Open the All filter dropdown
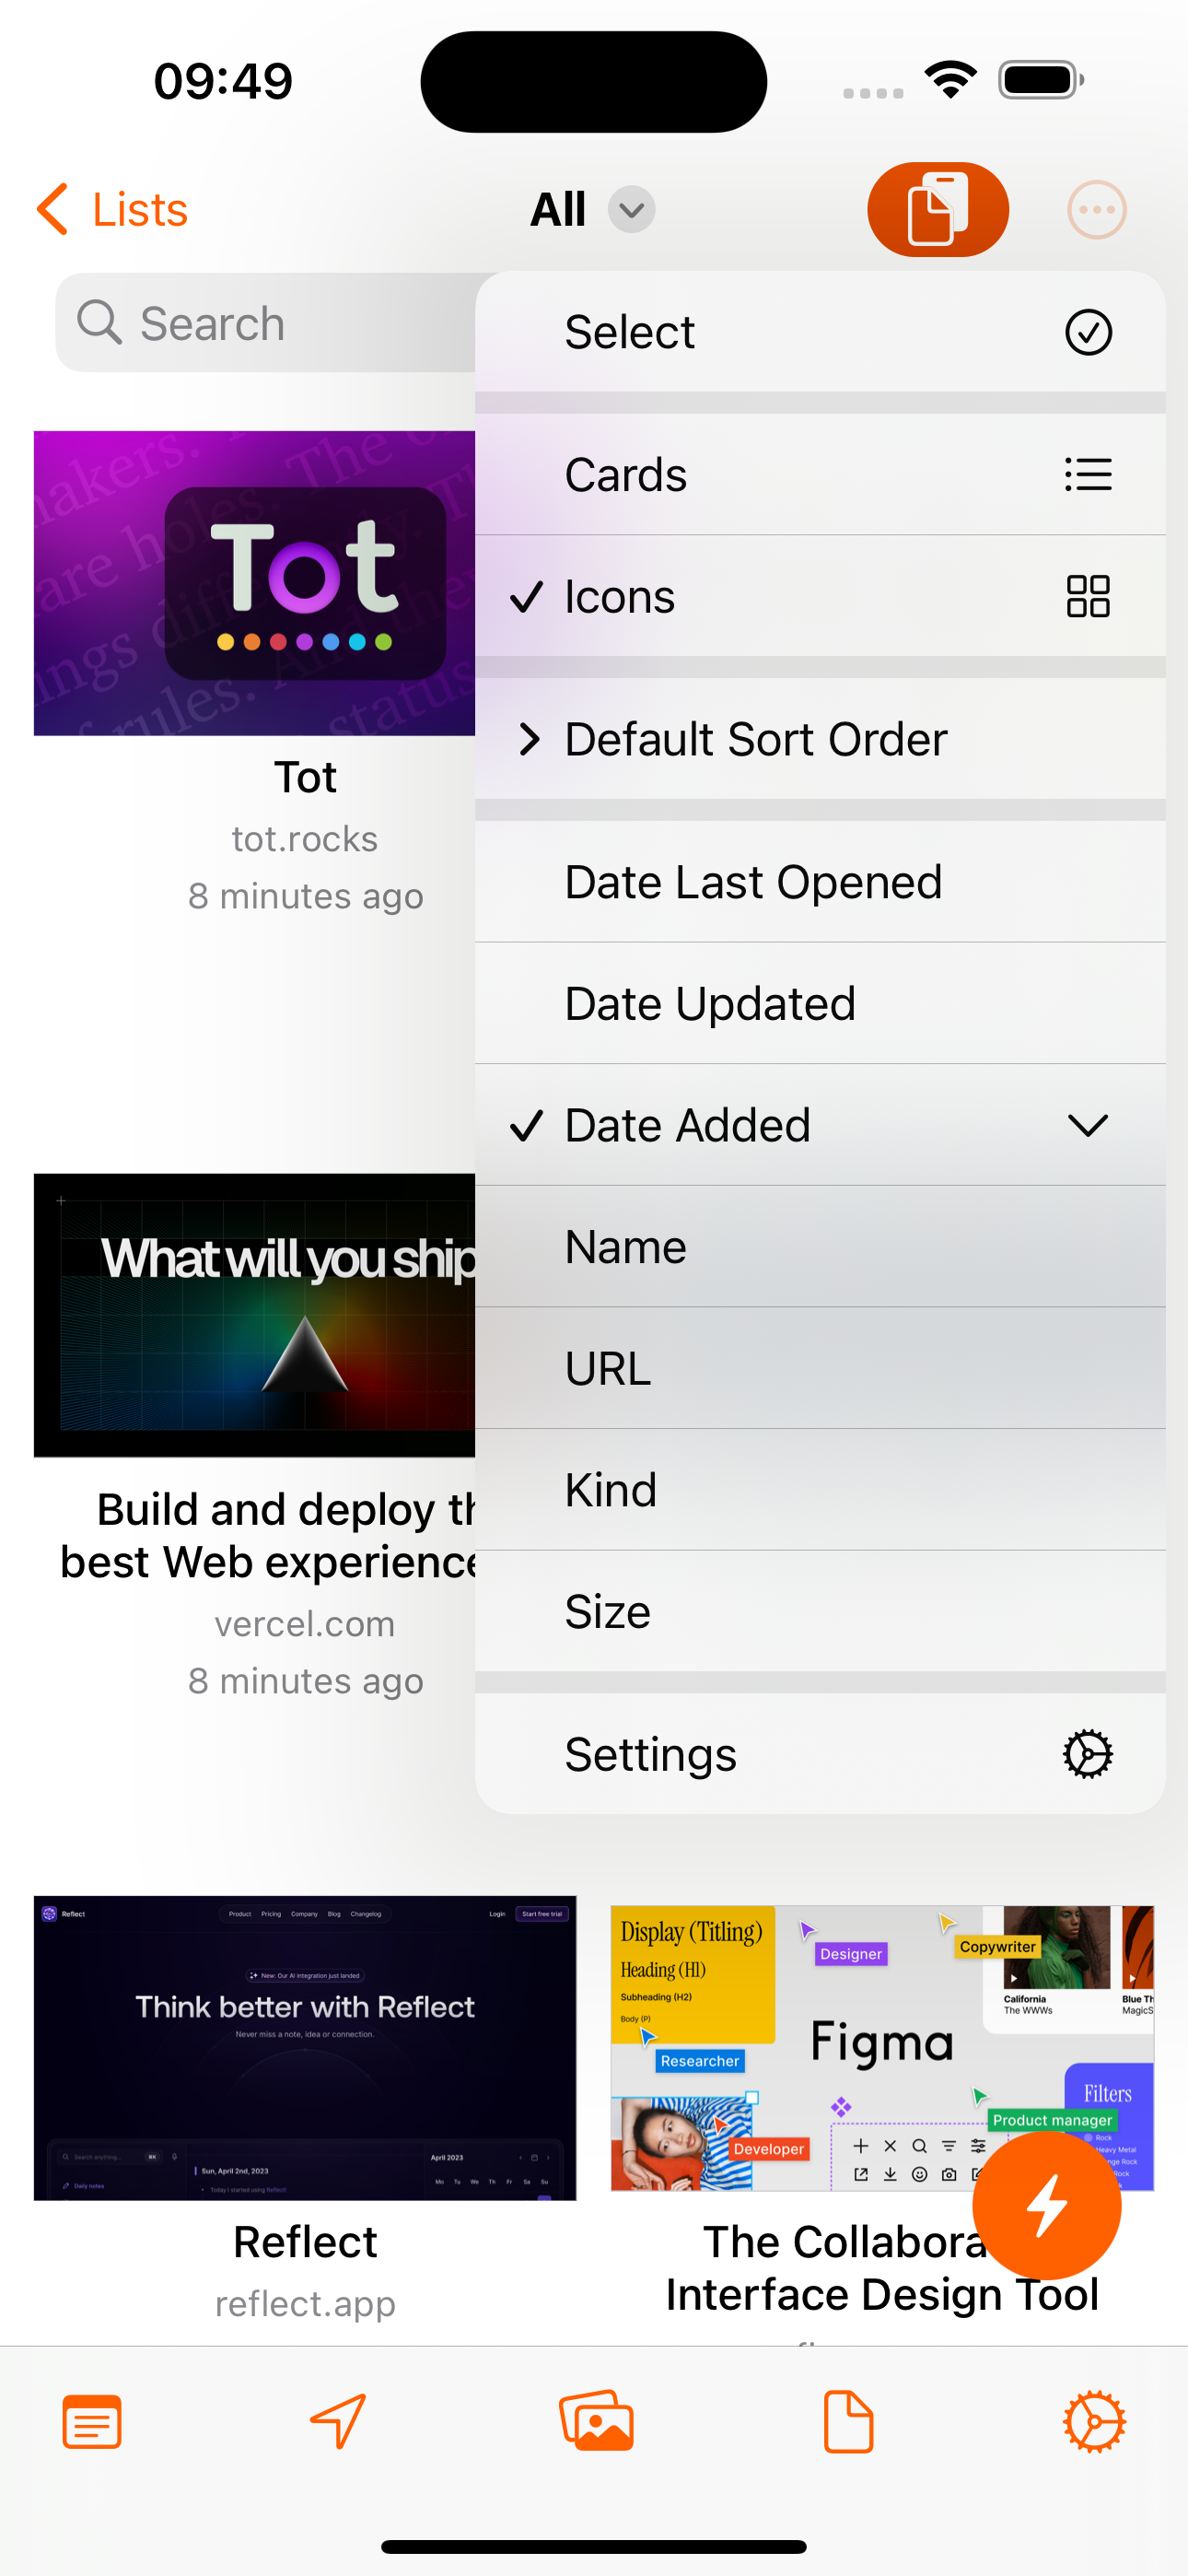Viewport: 1188px width, 2576px height. (593, 209)
